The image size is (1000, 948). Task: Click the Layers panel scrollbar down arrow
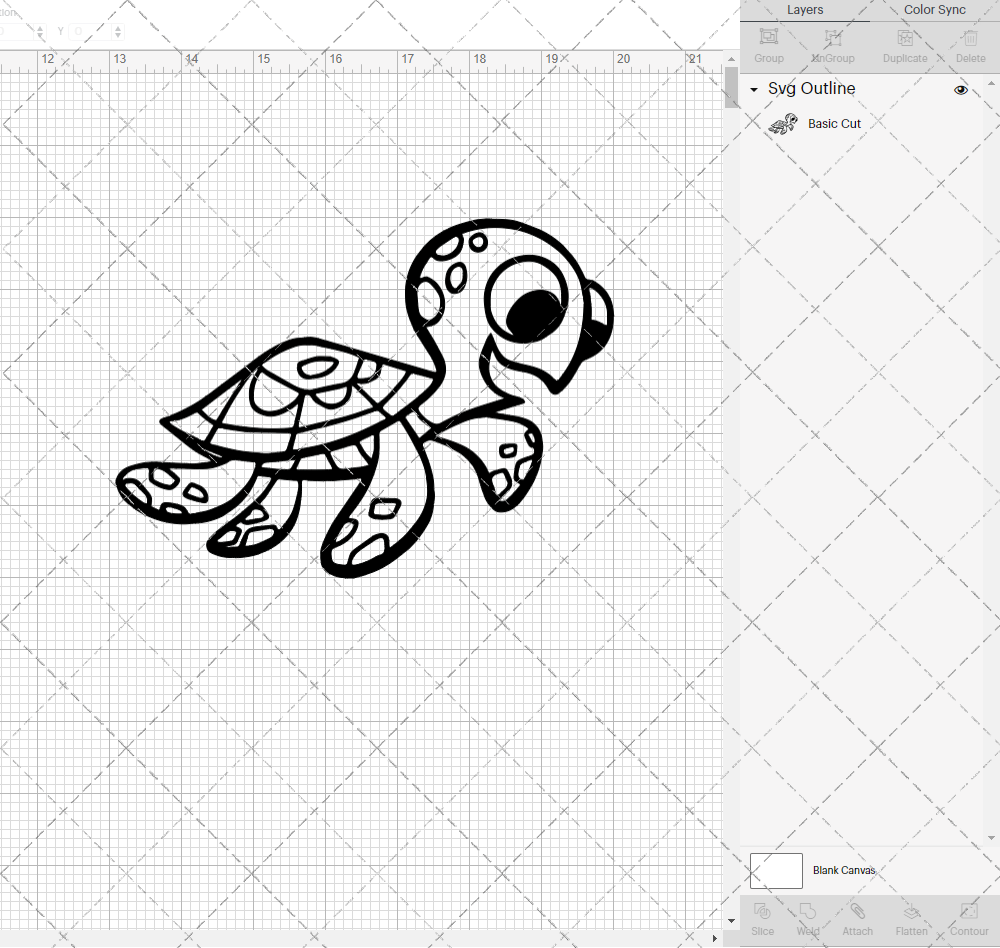(991, 838)
